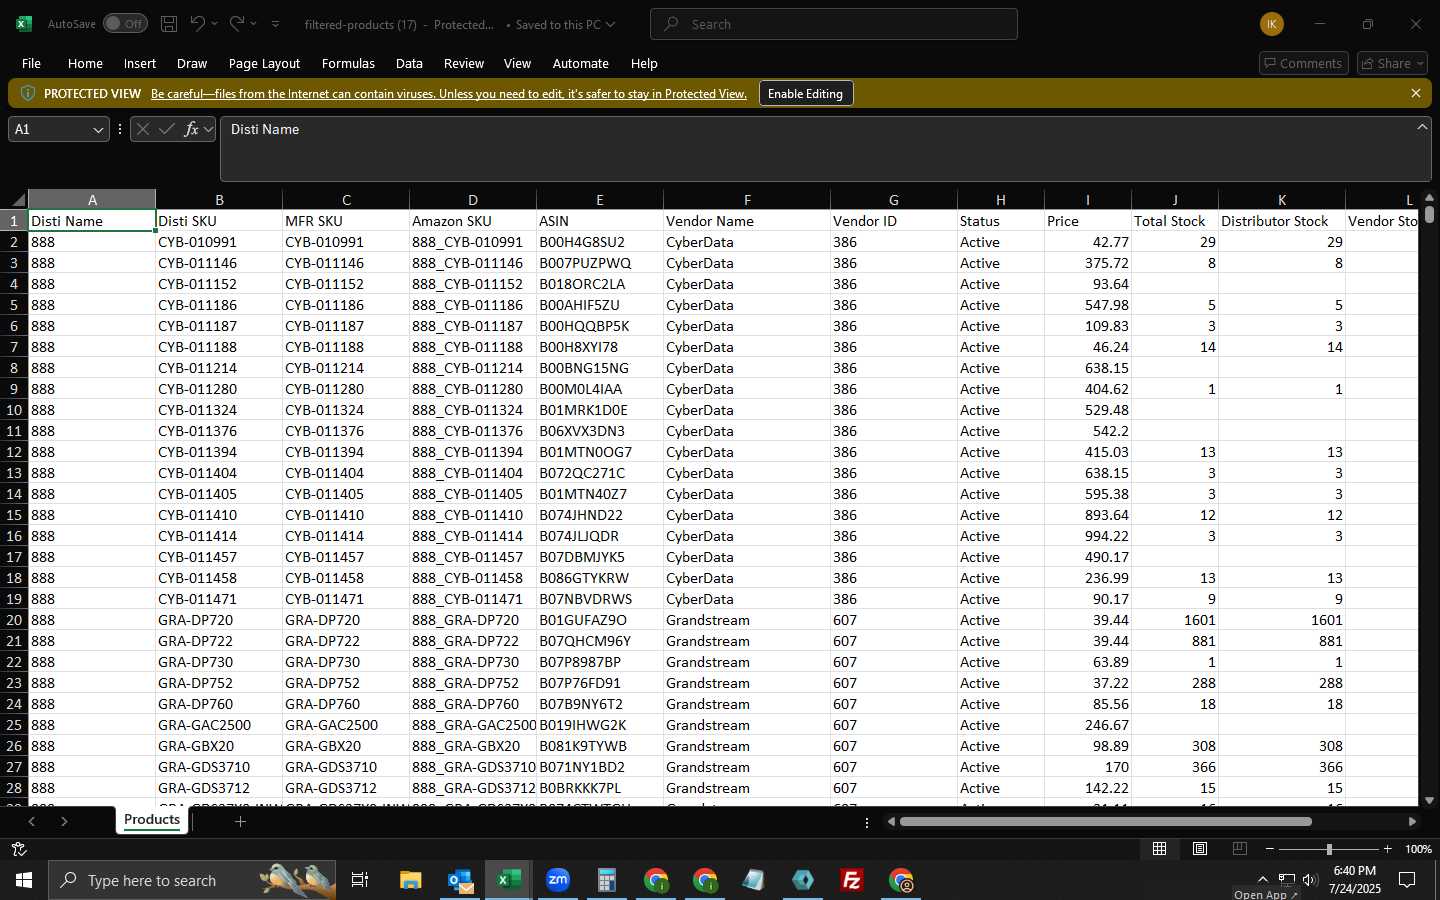Select row 12 header

pos(14,452)
